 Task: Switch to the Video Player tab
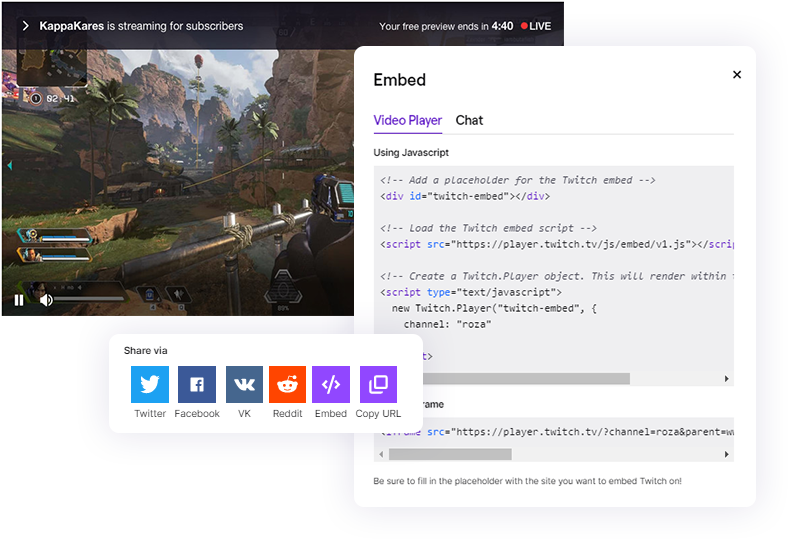[x=408, y=121]
